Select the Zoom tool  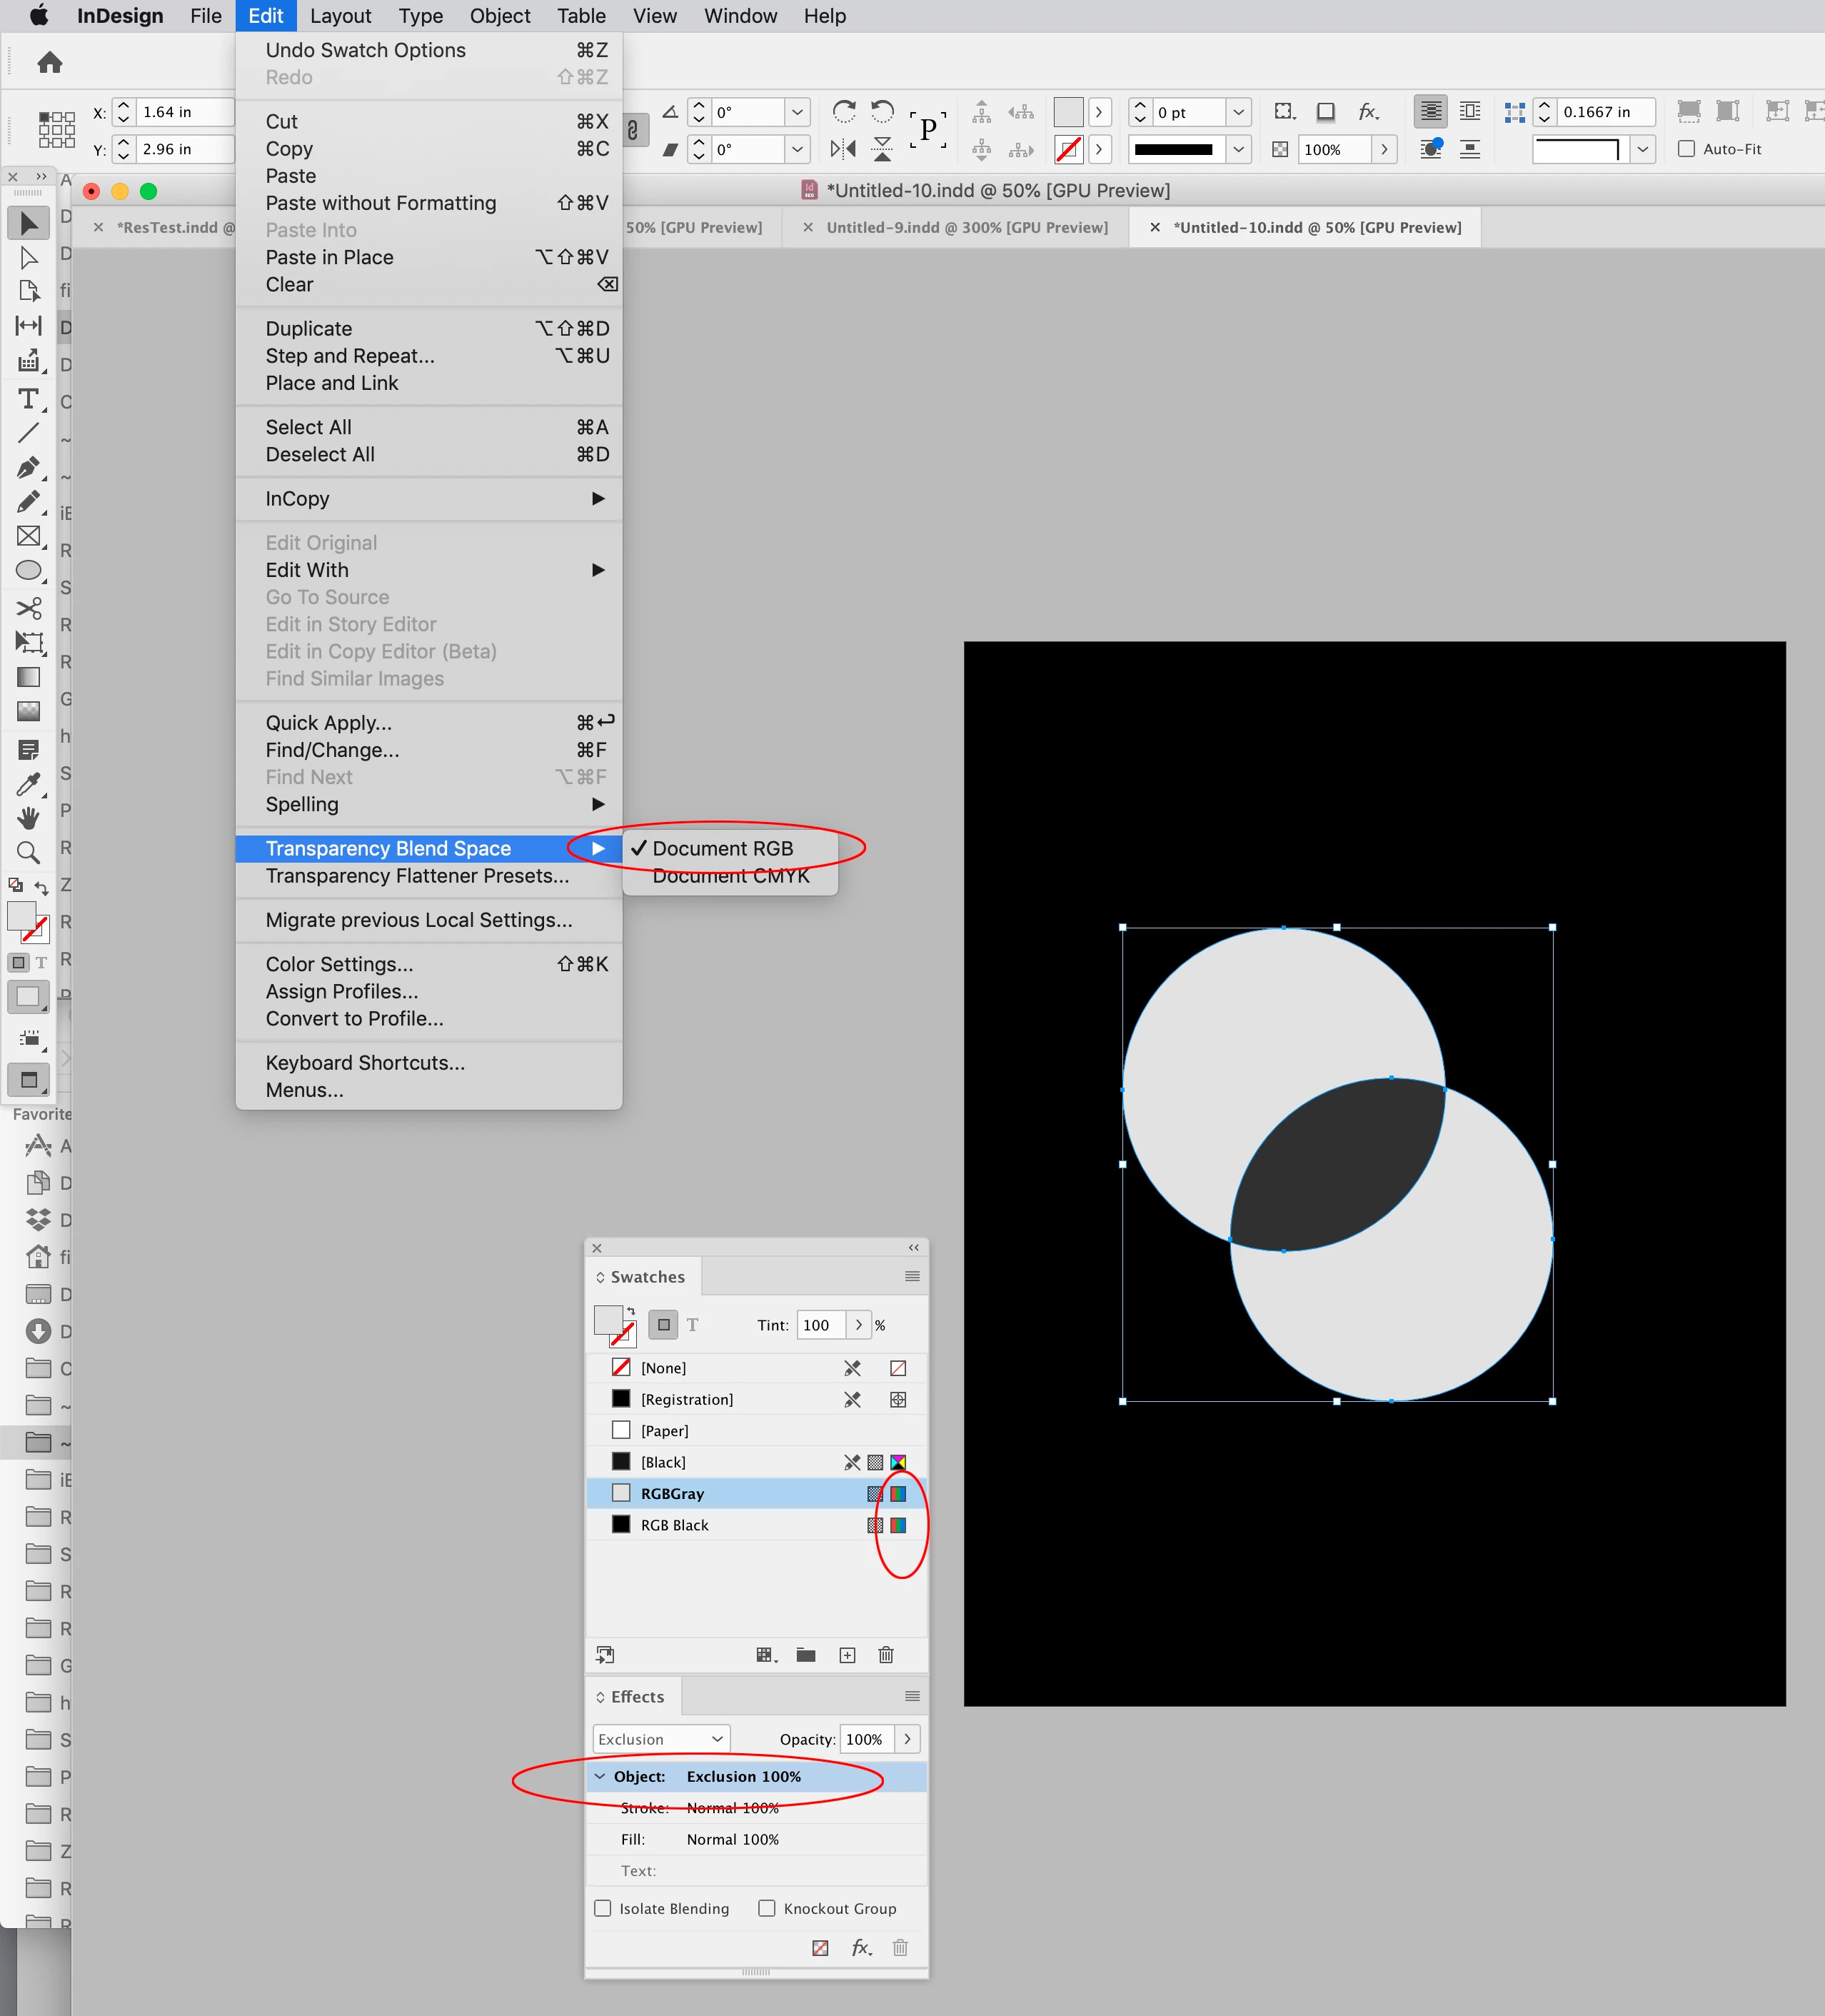pyautogui.click(x=28, y=852)
